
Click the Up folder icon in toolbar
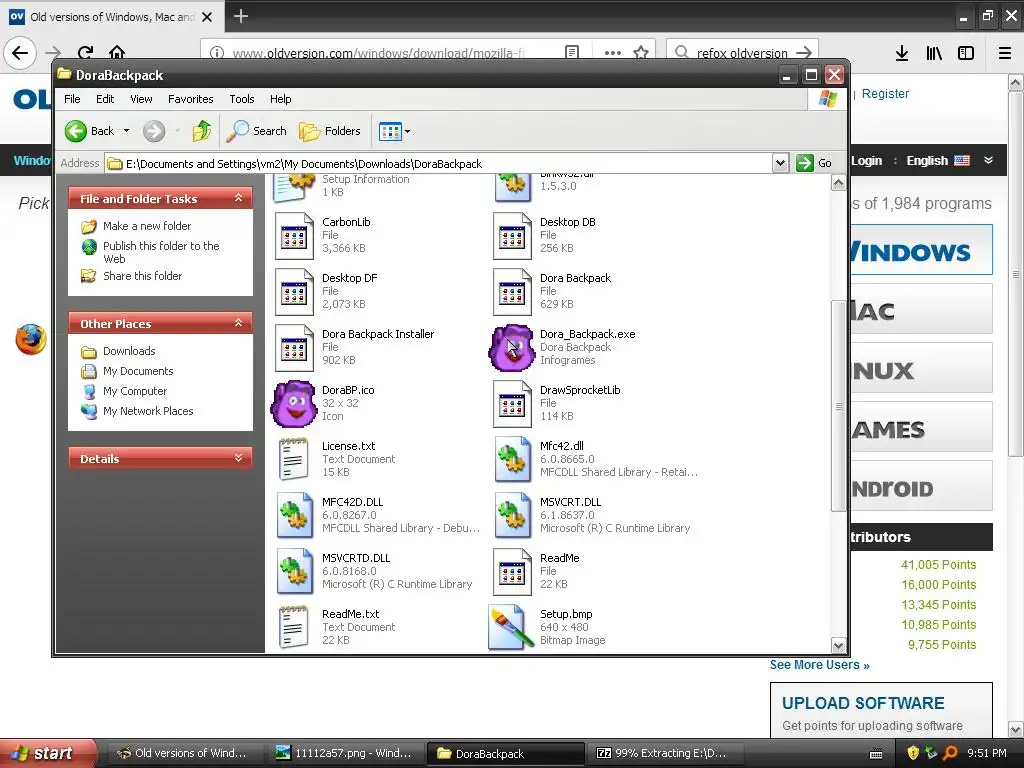[x=202, y=131]
